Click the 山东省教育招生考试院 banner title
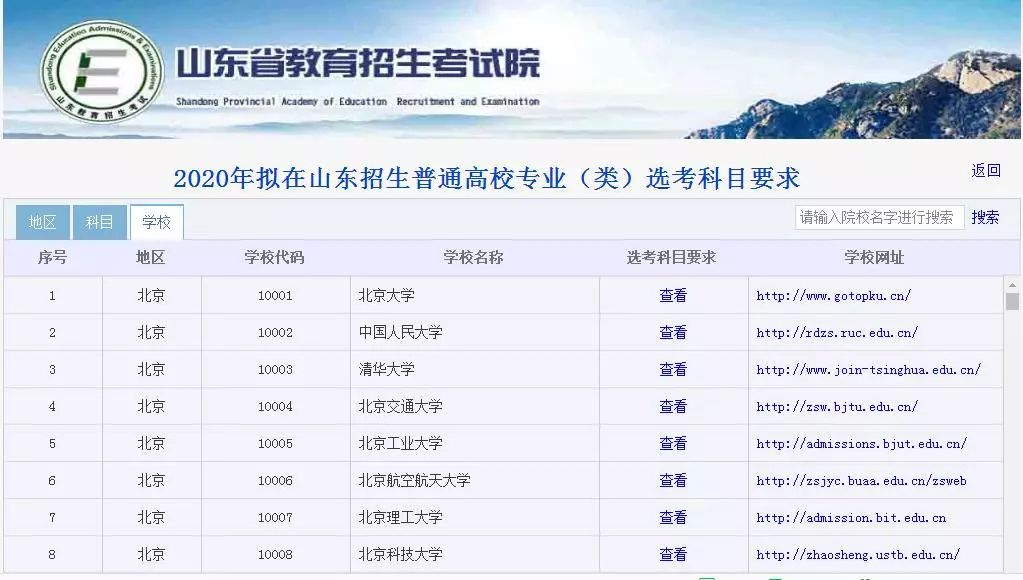This screenshot has height=580, width=1023. [x=358, y=63]
